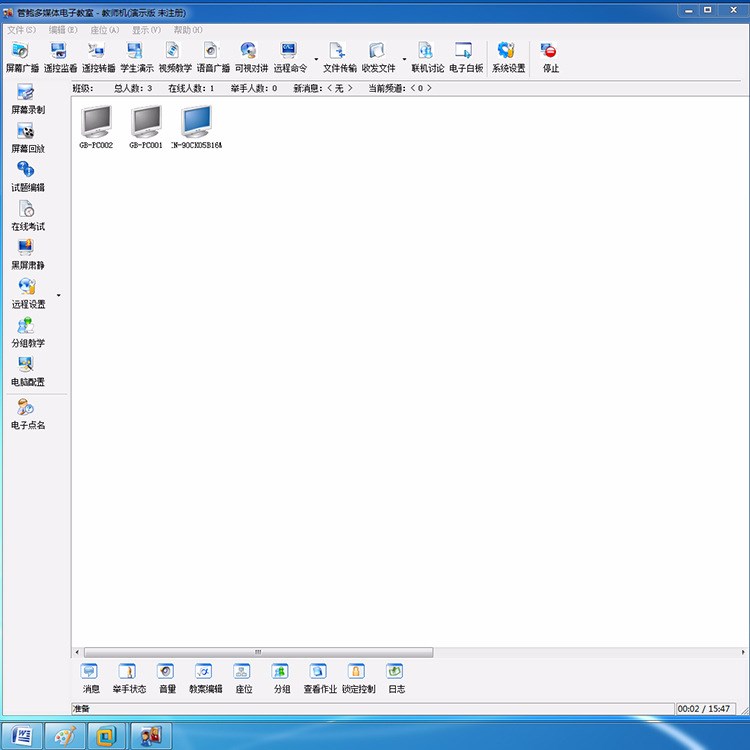Start 电子点名 electronic roll call
Image resolution: width=750 pixels, height=750 pixels.
pos(27,413)
